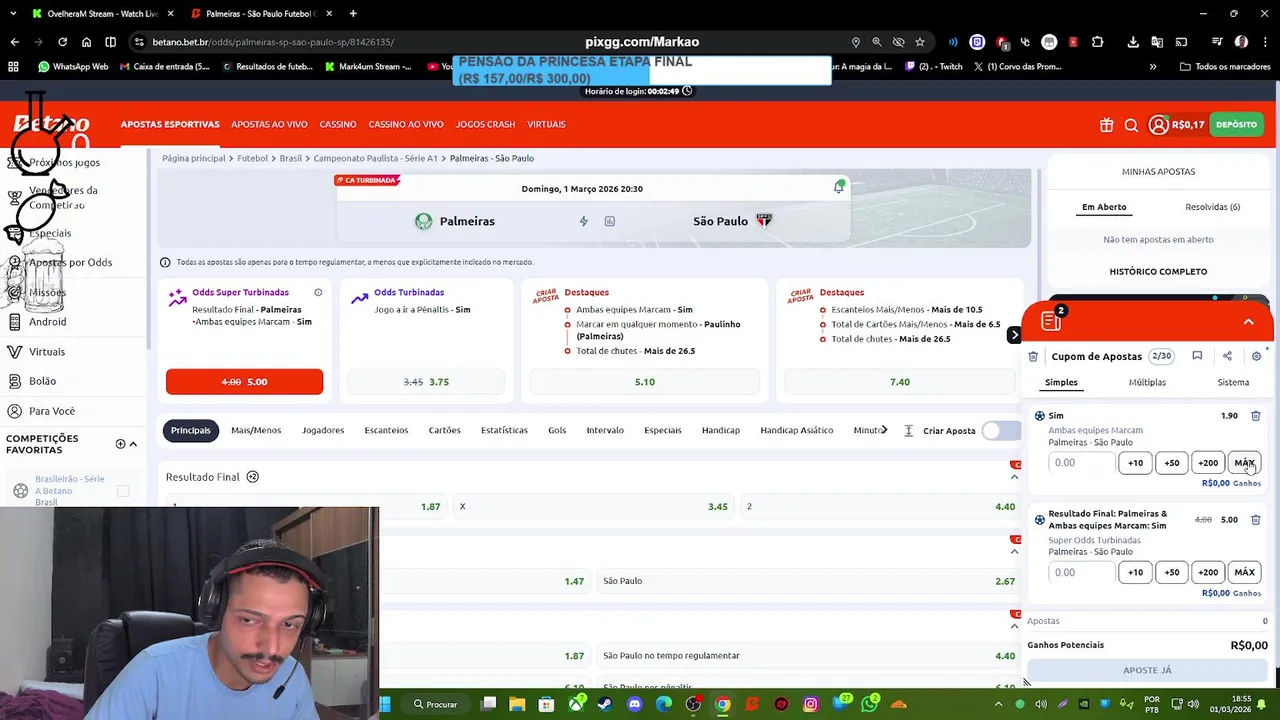Open the gift promotions icon in header
Screen dimensions: 1280x720
point(1106,125)
